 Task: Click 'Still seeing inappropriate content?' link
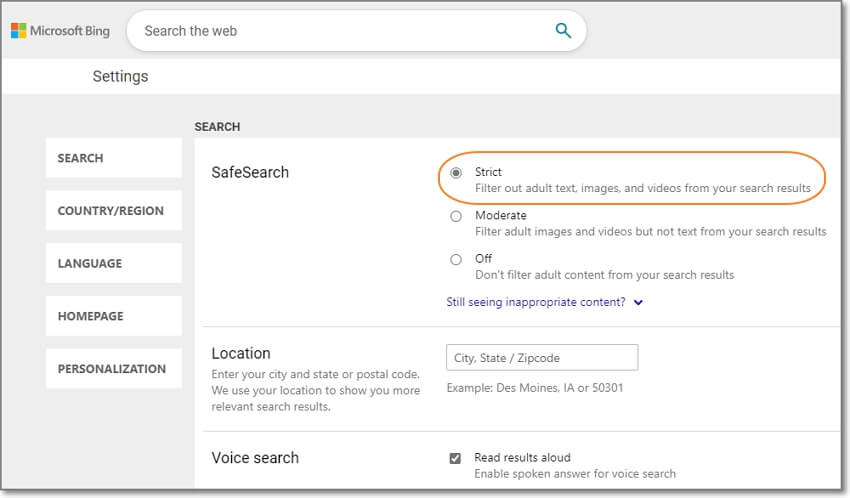click(536, 302)
